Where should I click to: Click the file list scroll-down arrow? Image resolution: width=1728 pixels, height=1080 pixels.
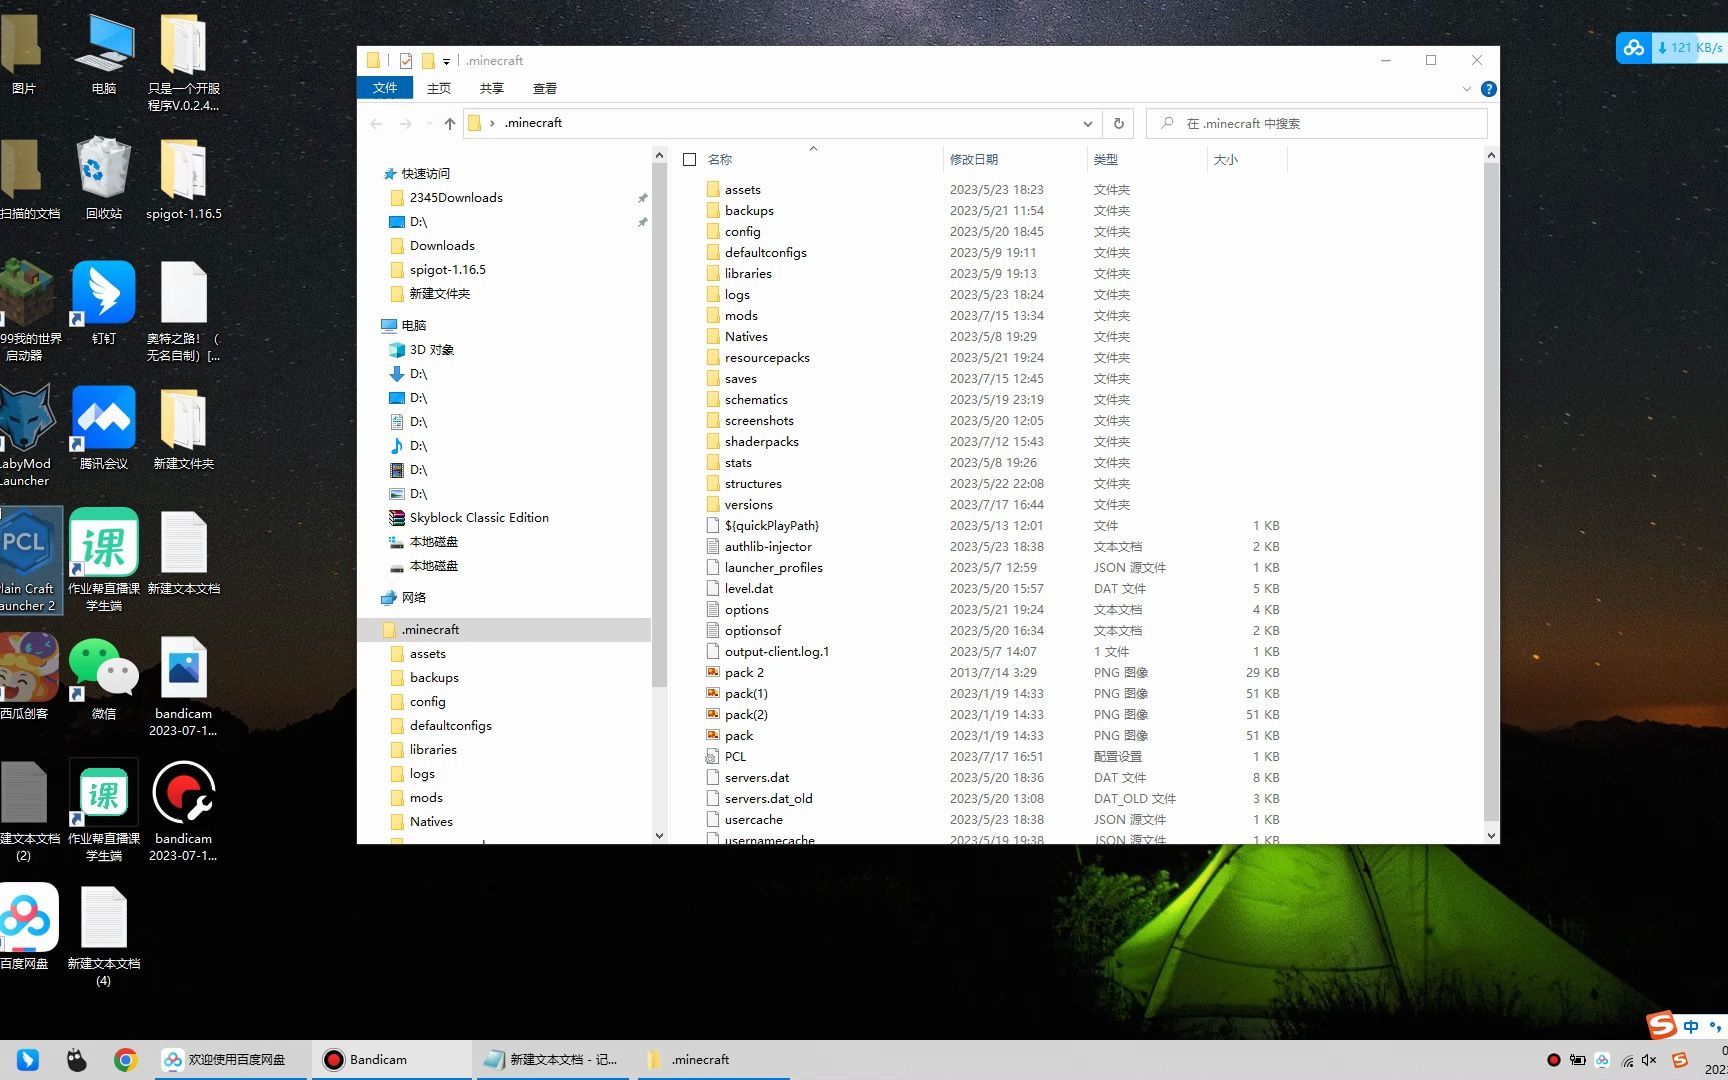click(1491, 836)
